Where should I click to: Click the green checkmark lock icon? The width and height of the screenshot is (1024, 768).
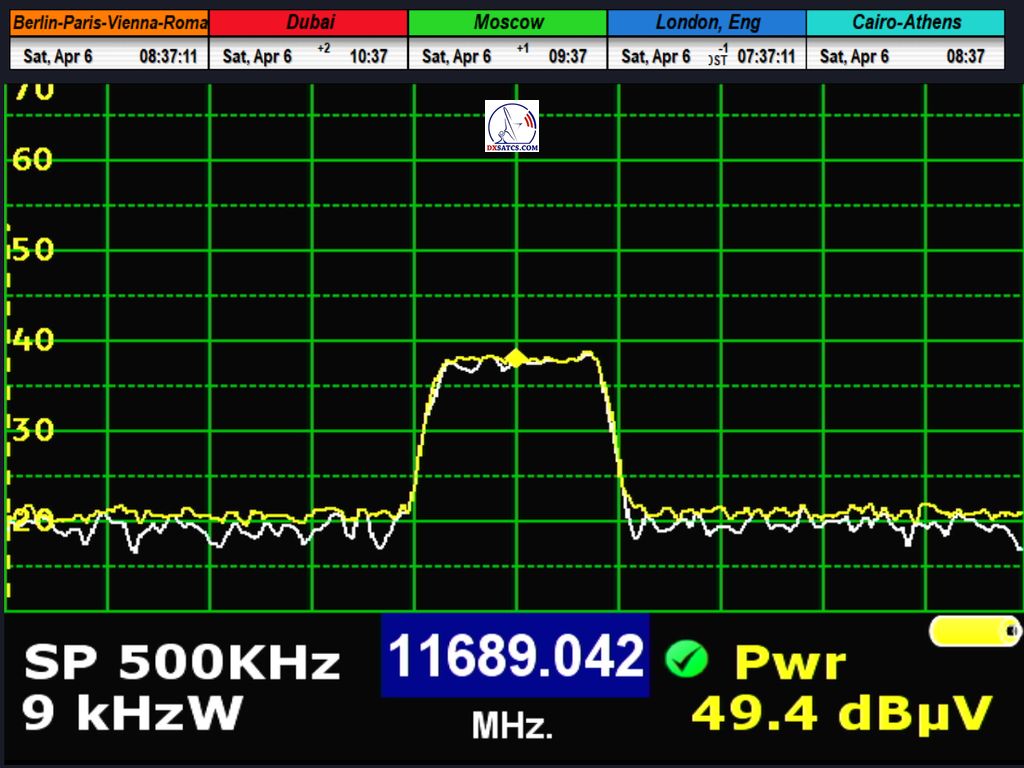(686, 658)
